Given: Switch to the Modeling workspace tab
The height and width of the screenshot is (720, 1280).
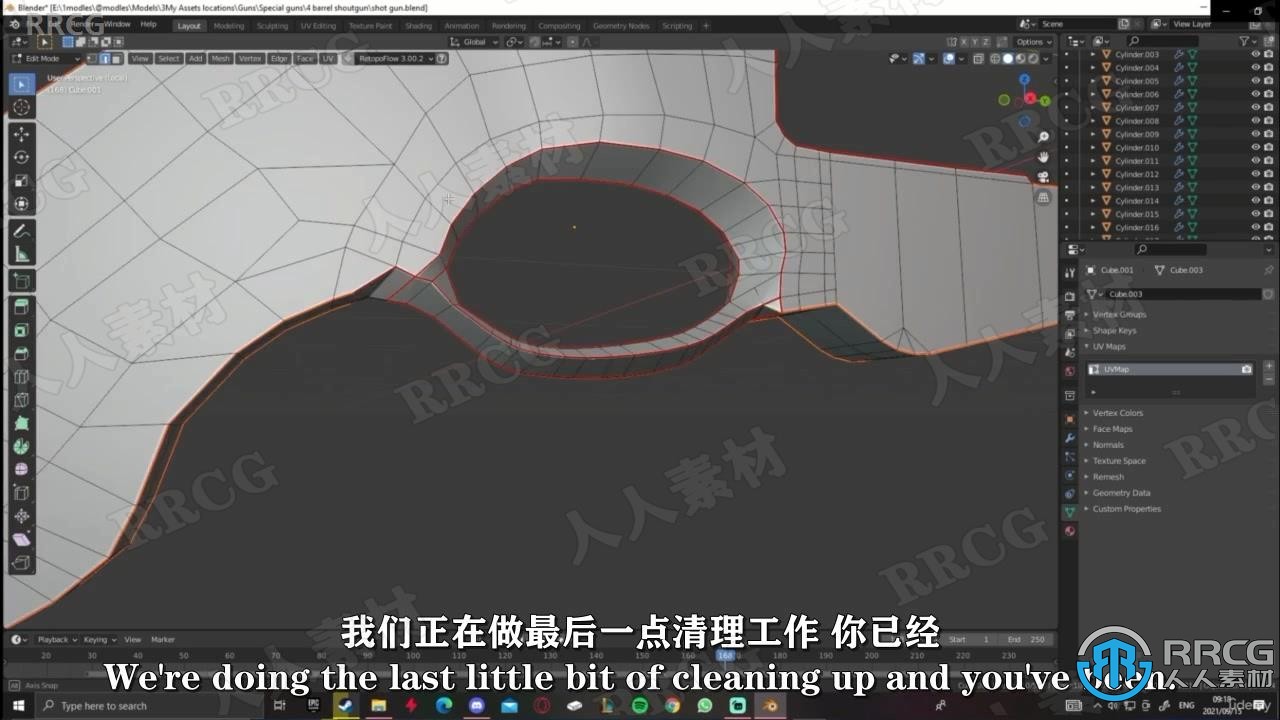Looking at the screenshot, I should point(228,26).
